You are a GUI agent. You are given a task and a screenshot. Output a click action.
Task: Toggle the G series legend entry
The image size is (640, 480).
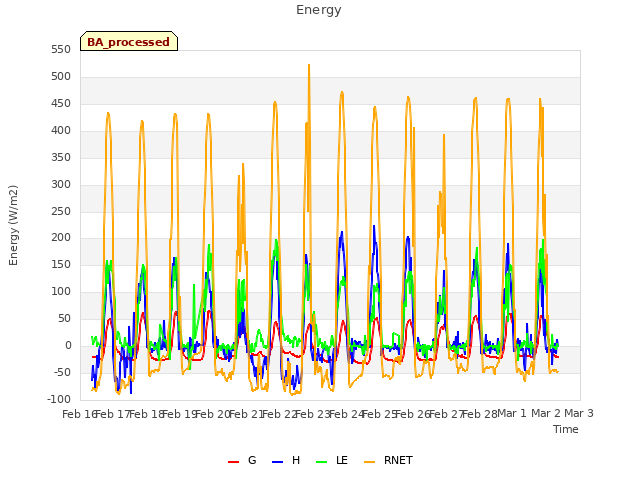pyautogui.click(x=242, y=460)
